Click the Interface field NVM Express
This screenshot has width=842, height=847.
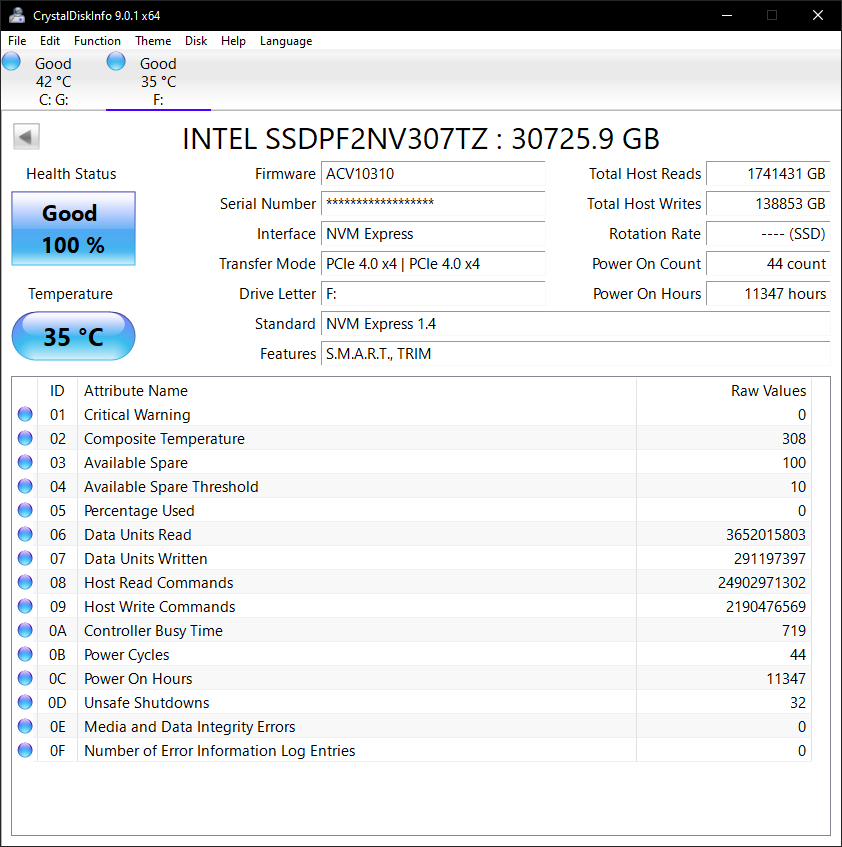(433, 234)
